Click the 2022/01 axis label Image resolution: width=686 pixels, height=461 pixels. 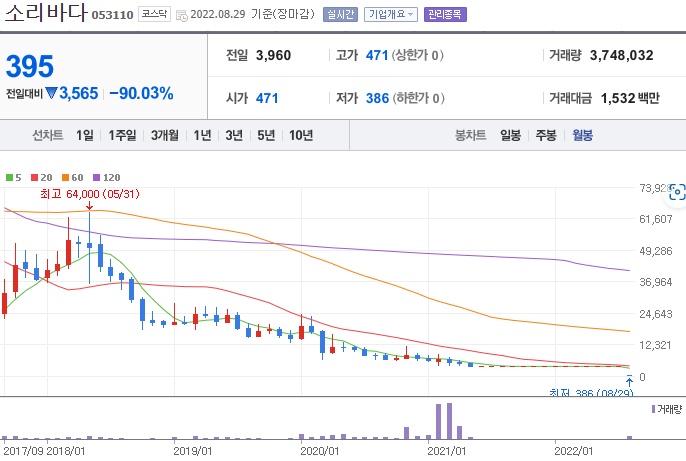pyautogui.click(x=573, y=451)
